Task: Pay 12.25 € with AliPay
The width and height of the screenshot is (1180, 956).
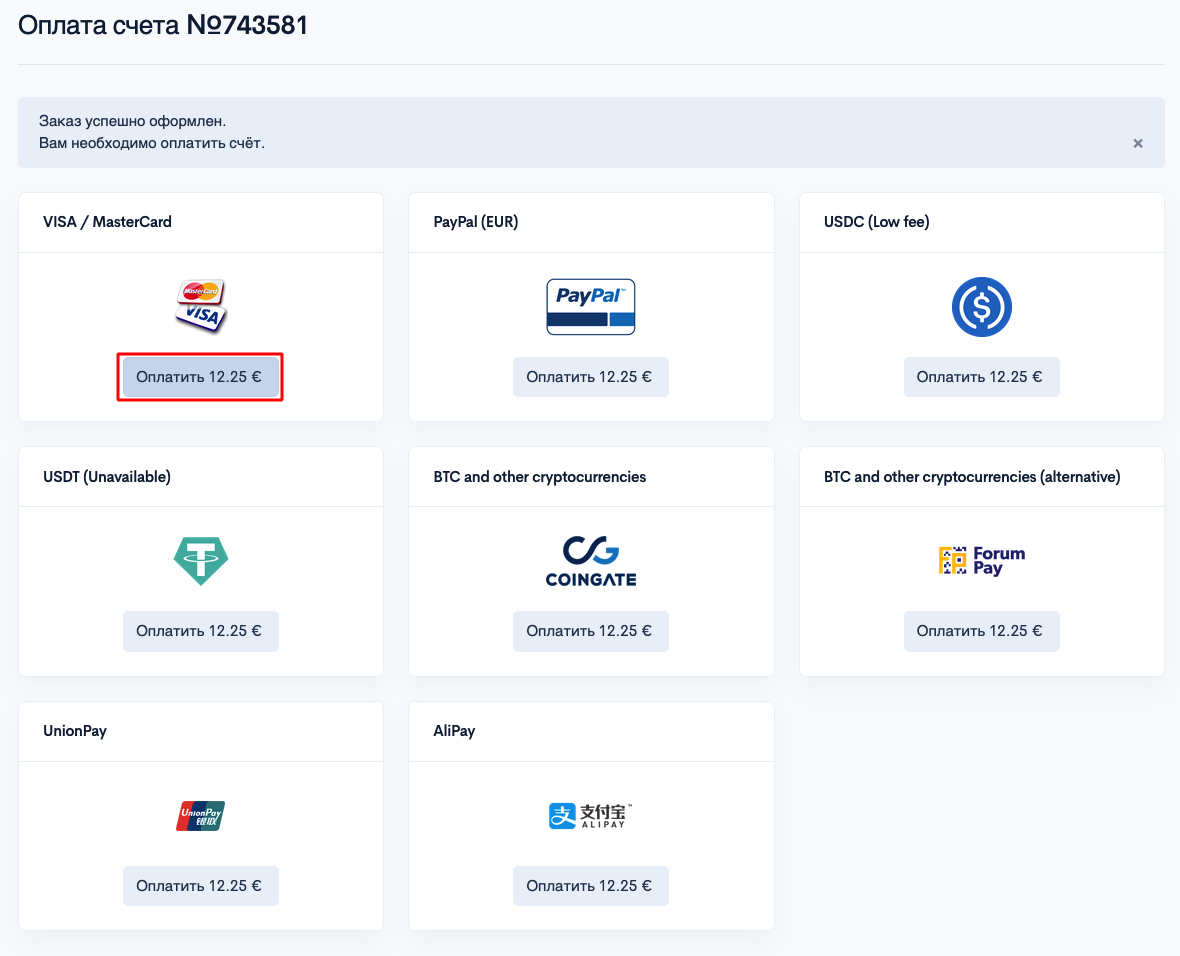Action: 591,886
